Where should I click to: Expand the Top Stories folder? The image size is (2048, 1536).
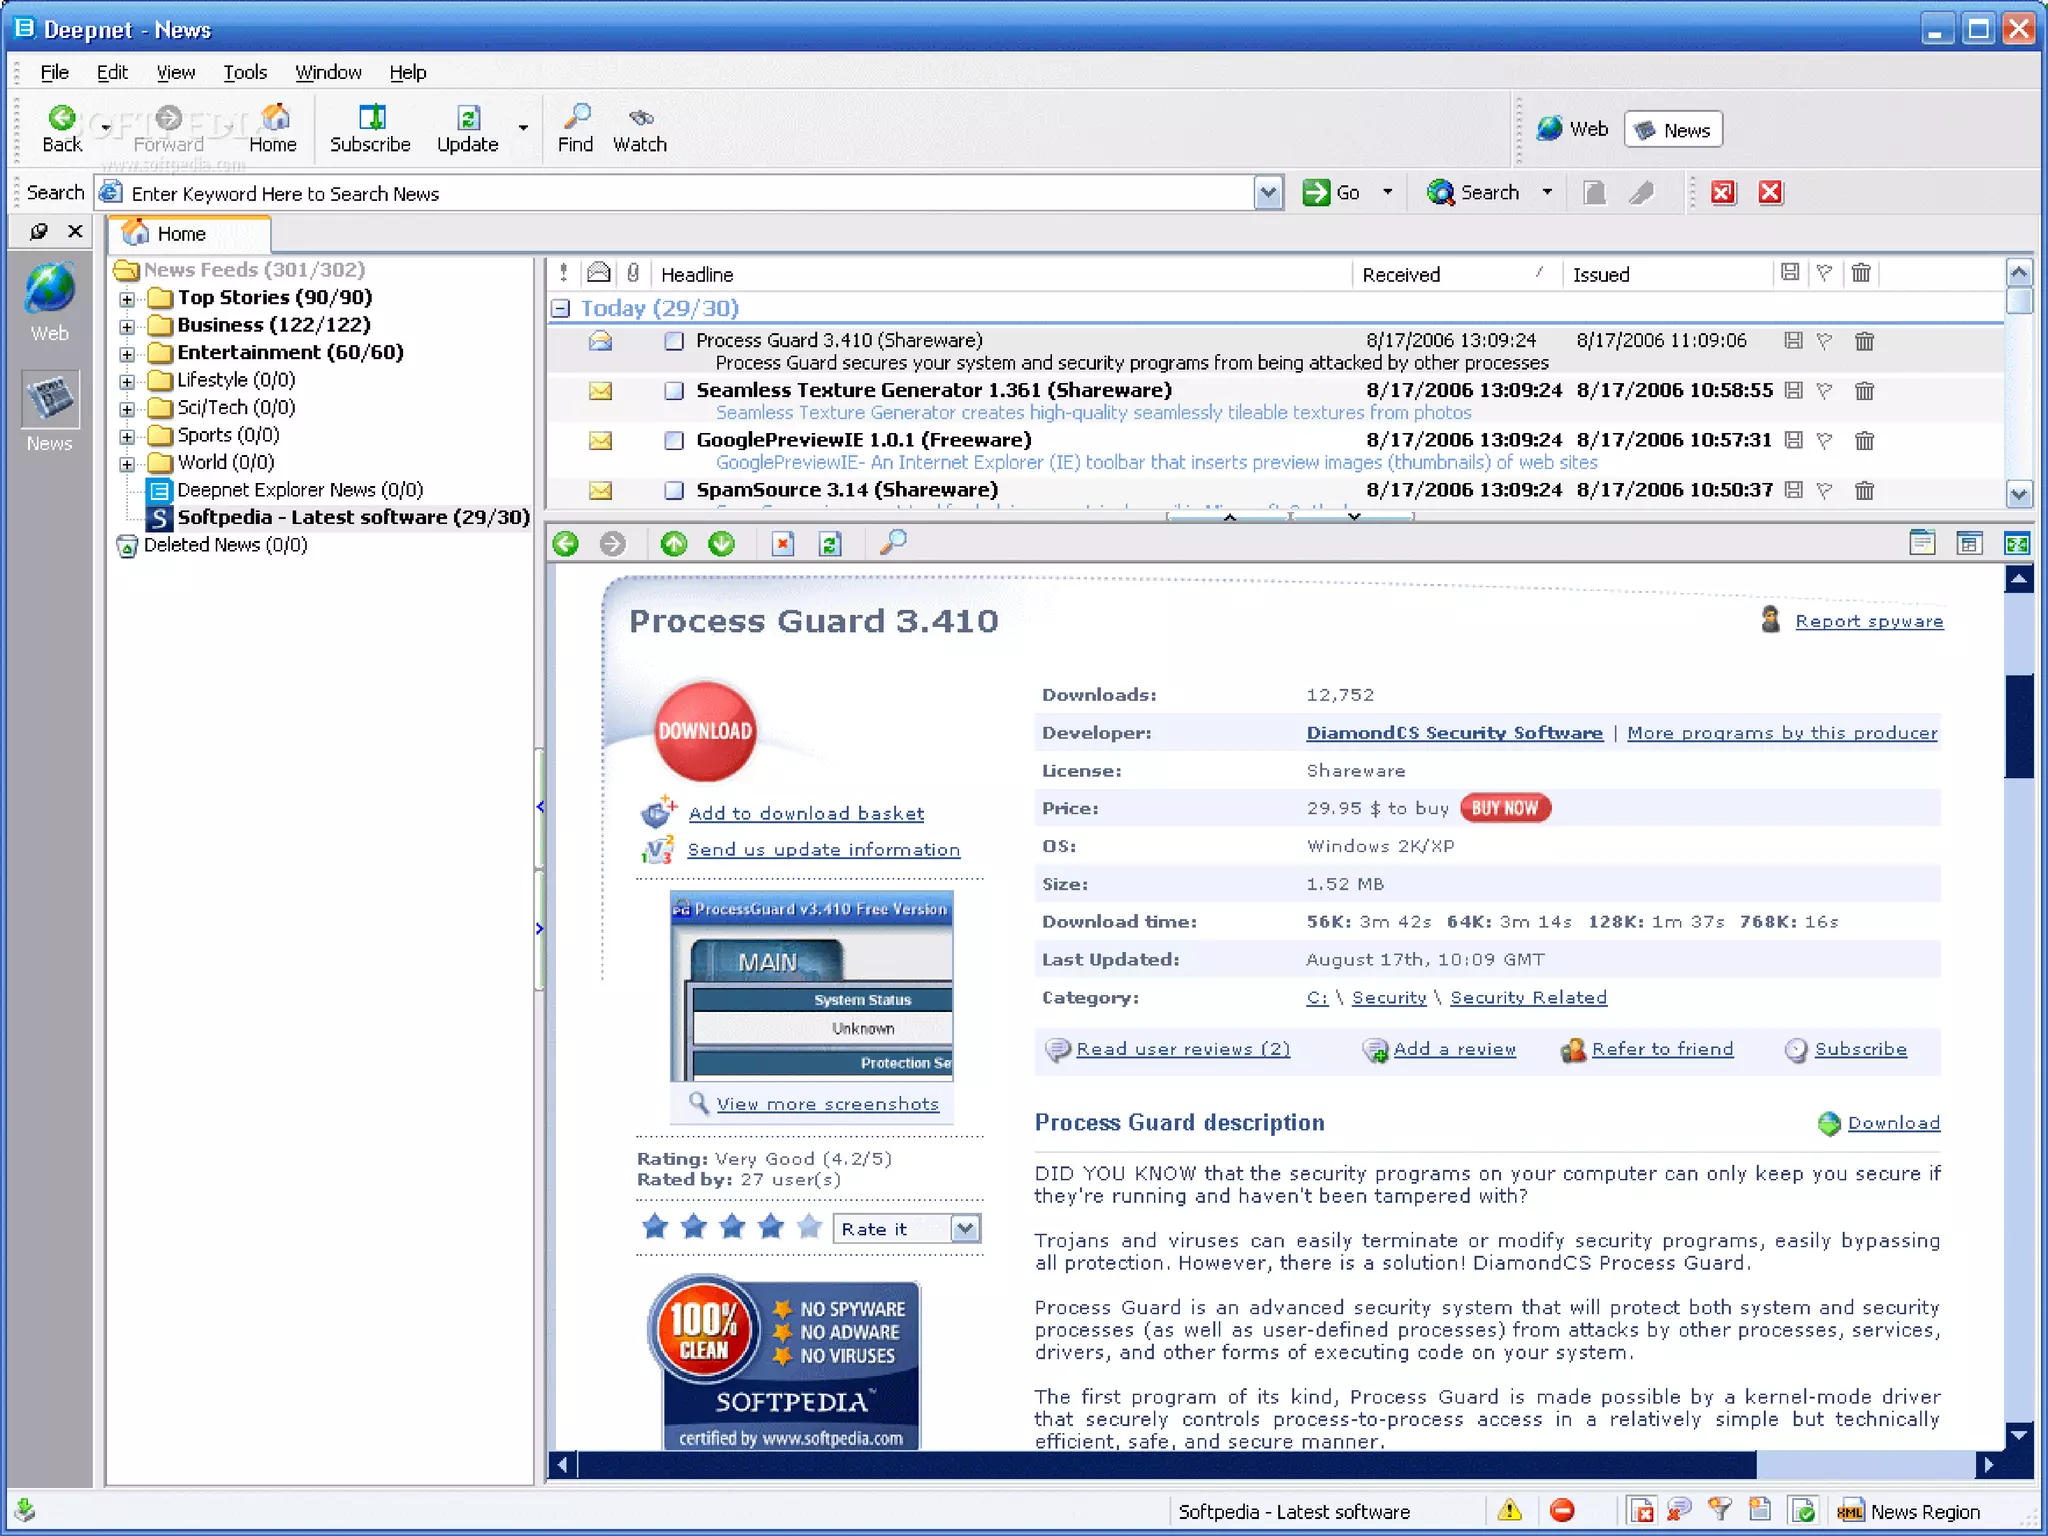tap(127, 298)
